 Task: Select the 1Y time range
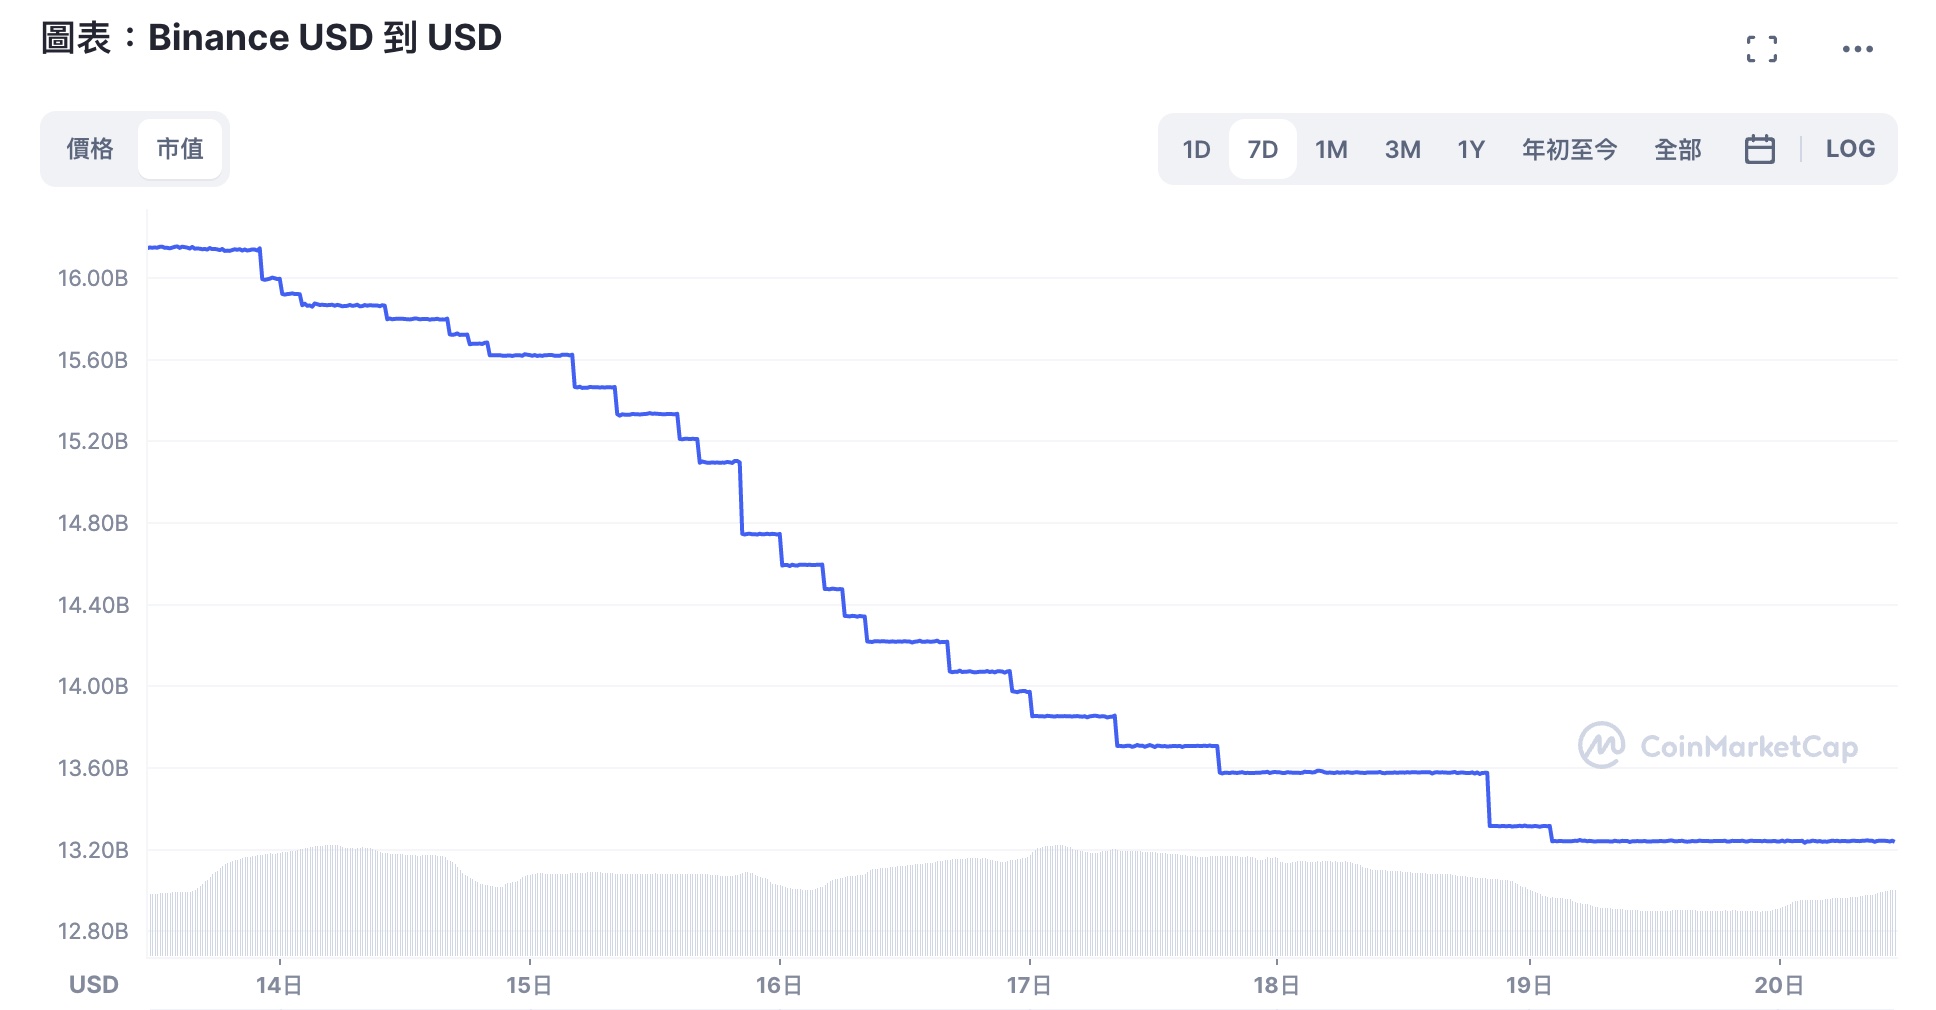pos(1470,149)
